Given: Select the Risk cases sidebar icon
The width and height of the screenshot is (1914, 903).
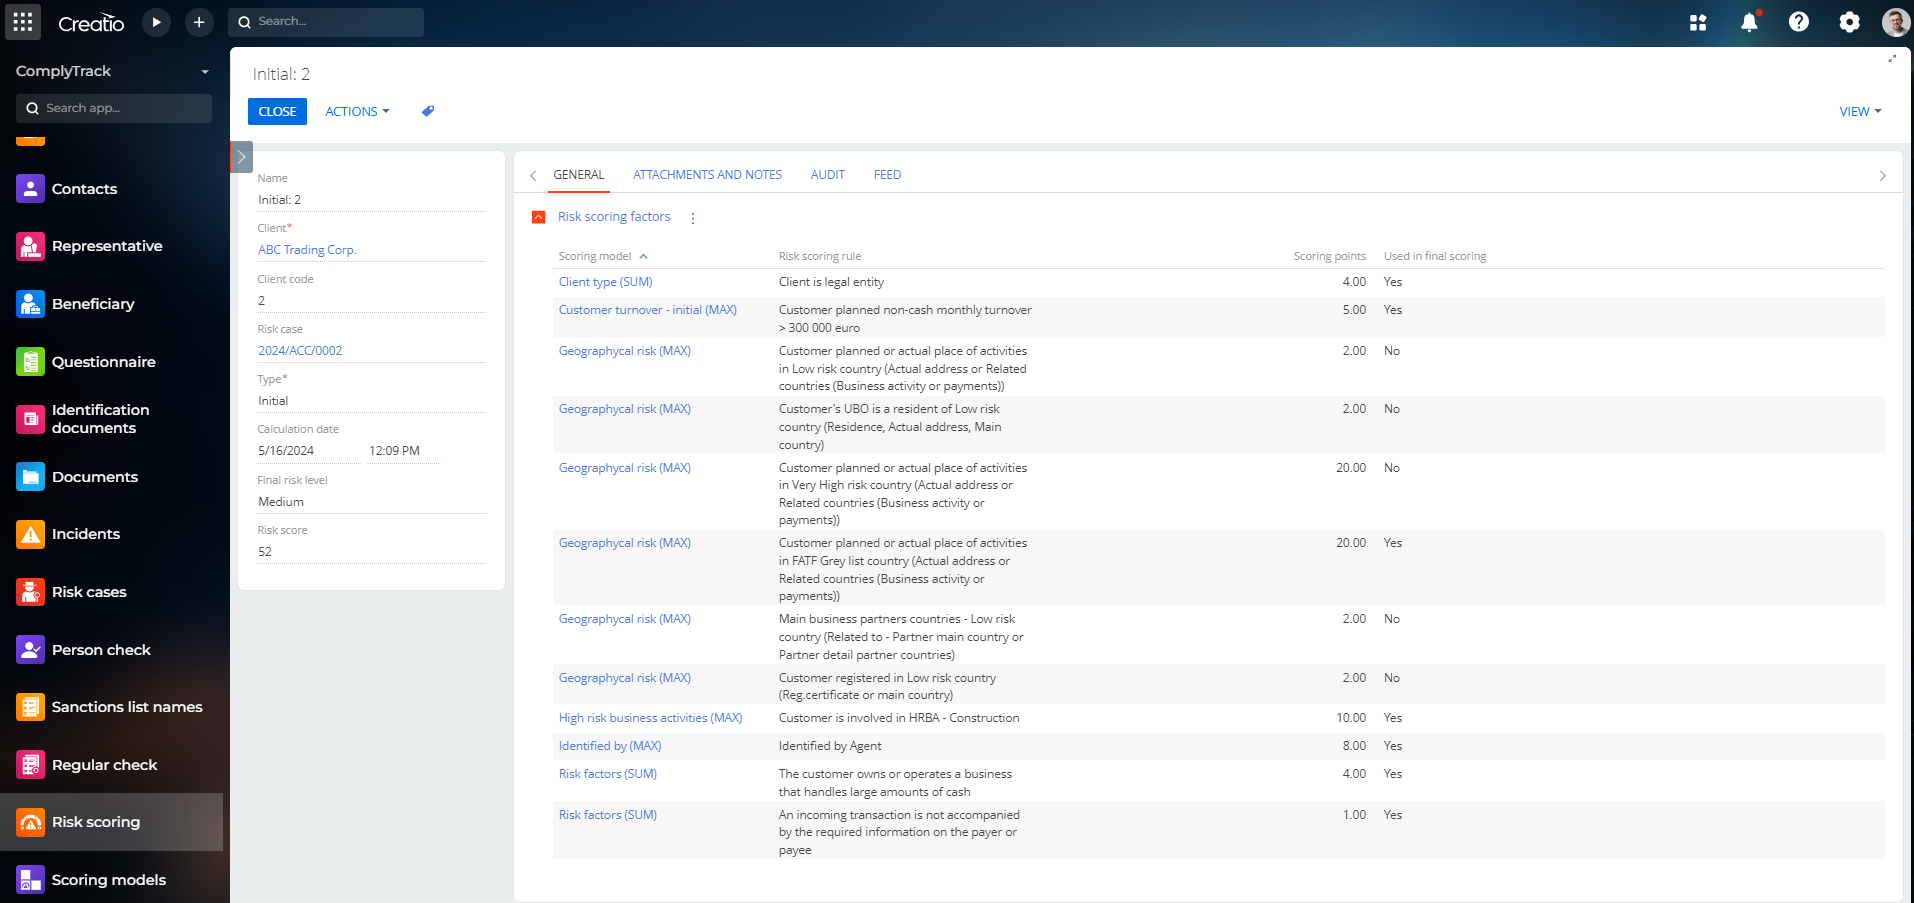Looking at the screenshot, I should coord(89,591).
